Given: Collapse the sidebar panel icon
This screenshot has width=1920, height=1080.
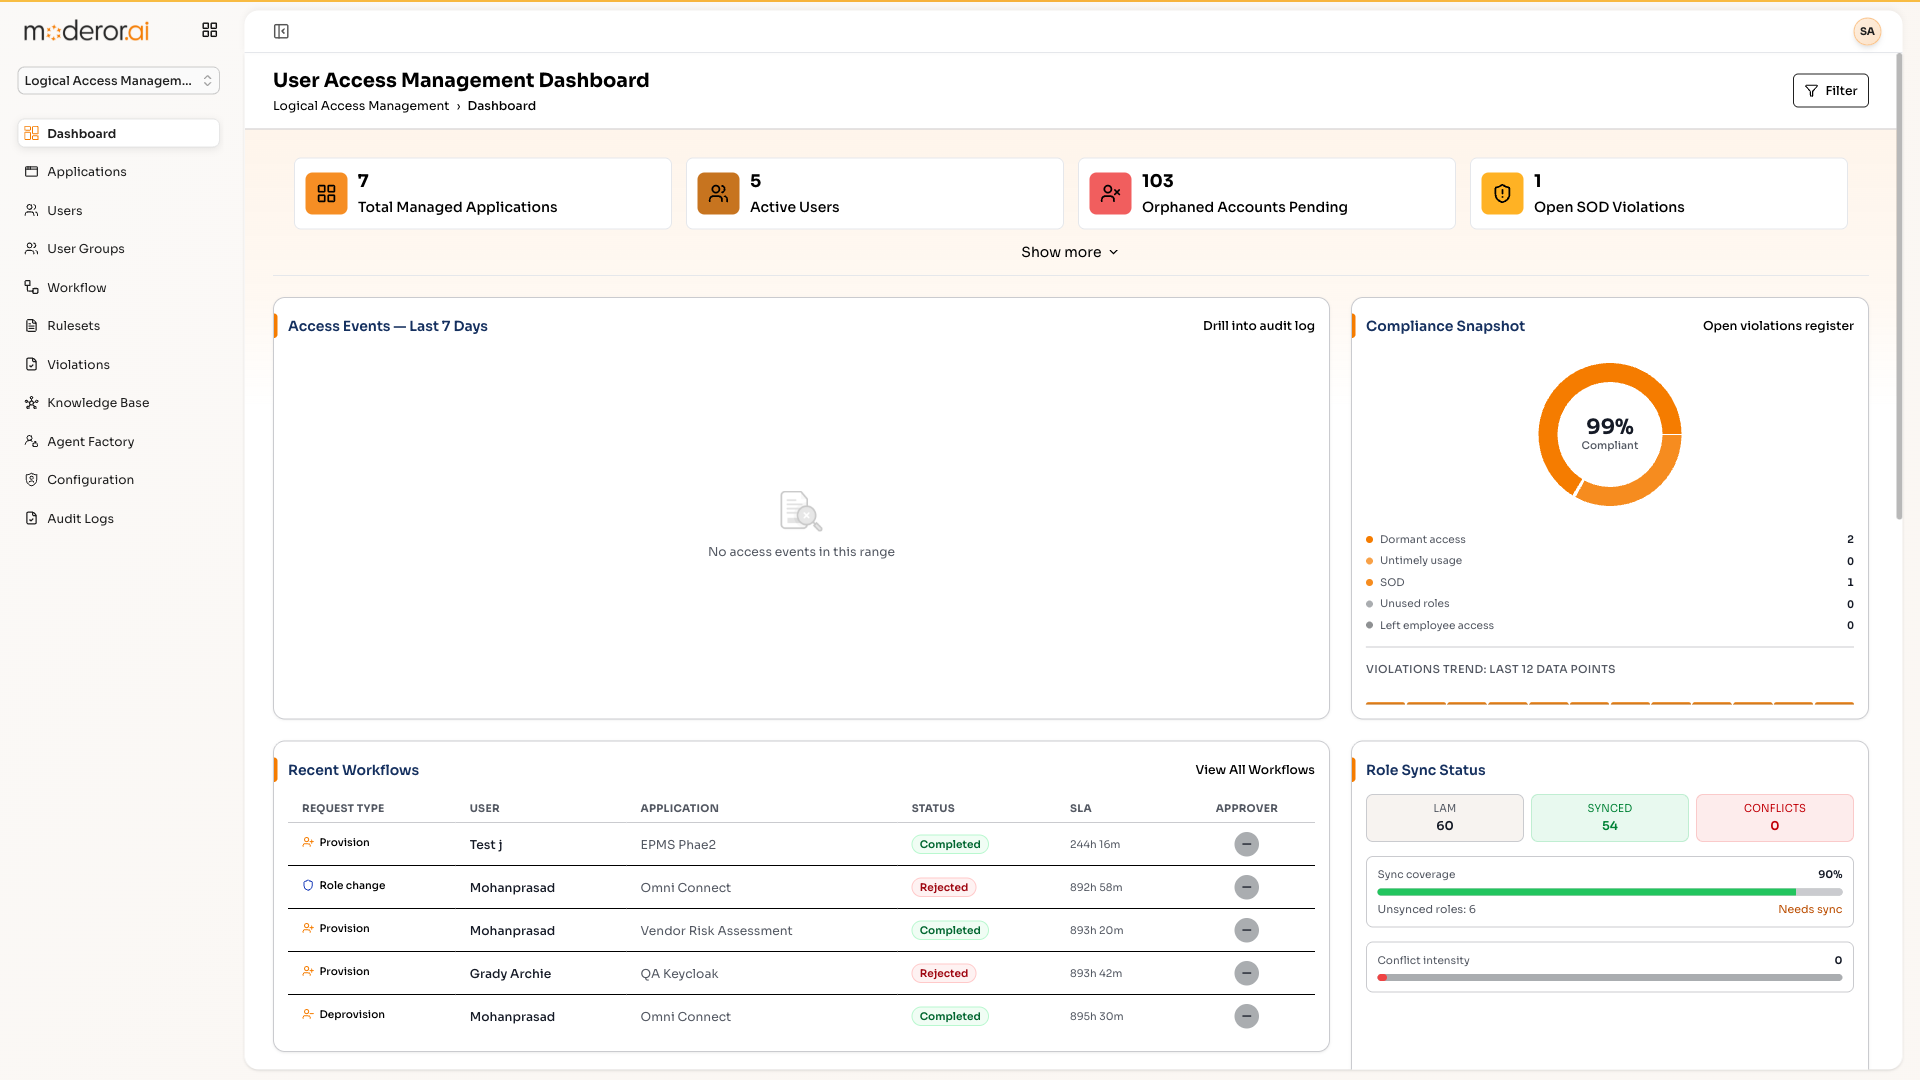Looking at the screenshot, I should [x=281, y=31].
